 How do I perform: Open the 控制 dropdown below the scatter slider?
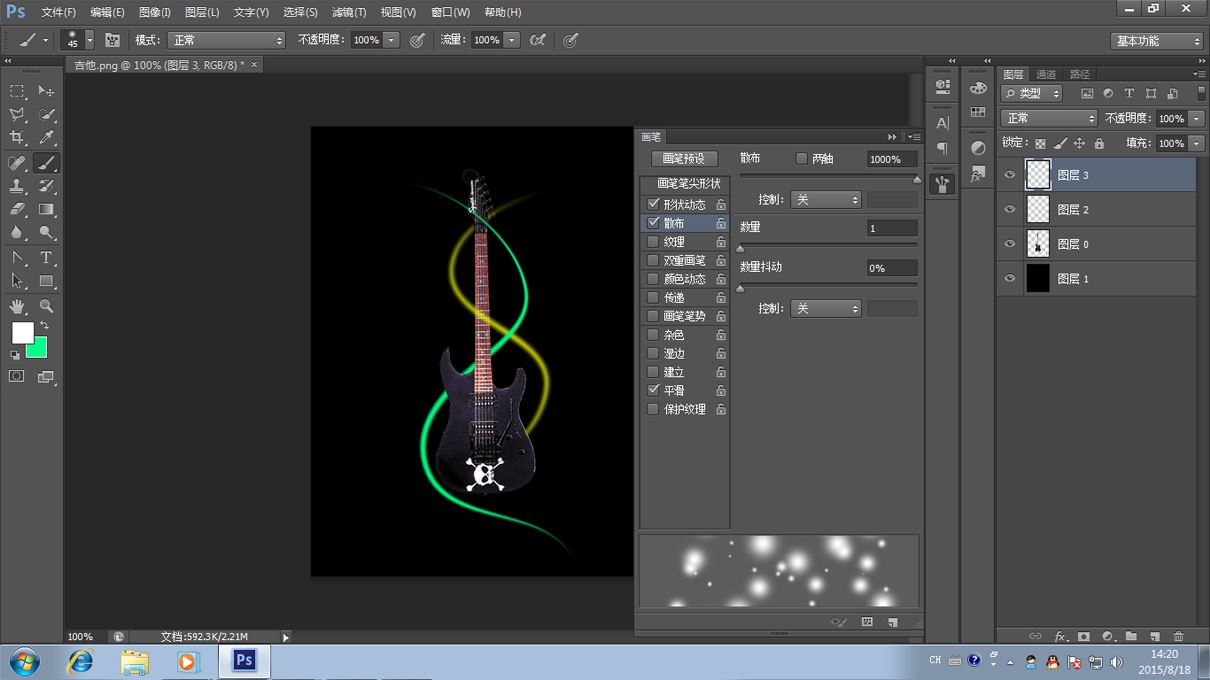click(825, 200)
